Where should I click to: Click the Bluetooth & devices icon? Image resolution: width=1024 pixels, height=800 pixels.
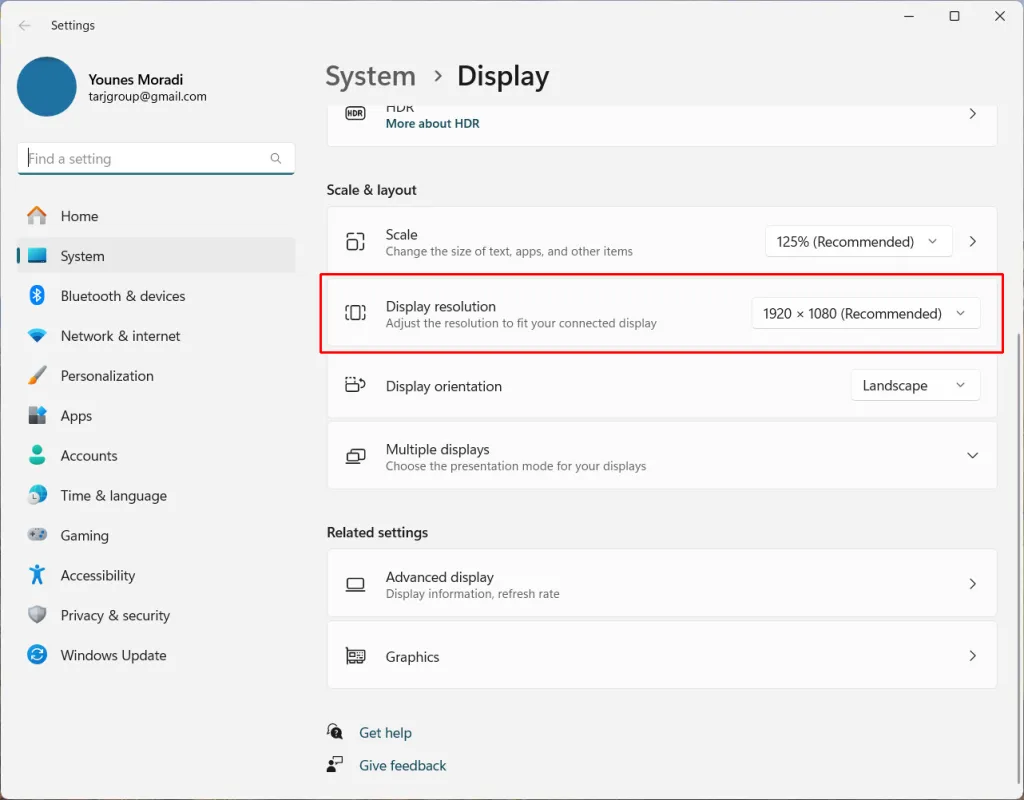[37, 296]
